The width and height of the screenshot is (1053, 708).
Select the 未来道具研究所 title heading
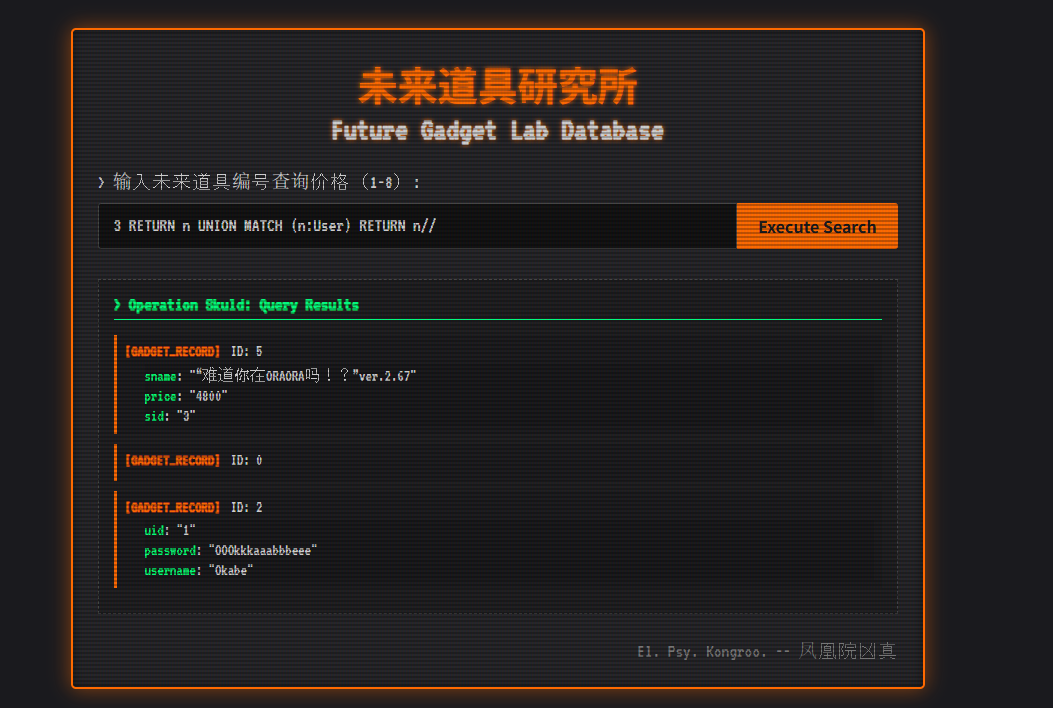coord(498,87)
